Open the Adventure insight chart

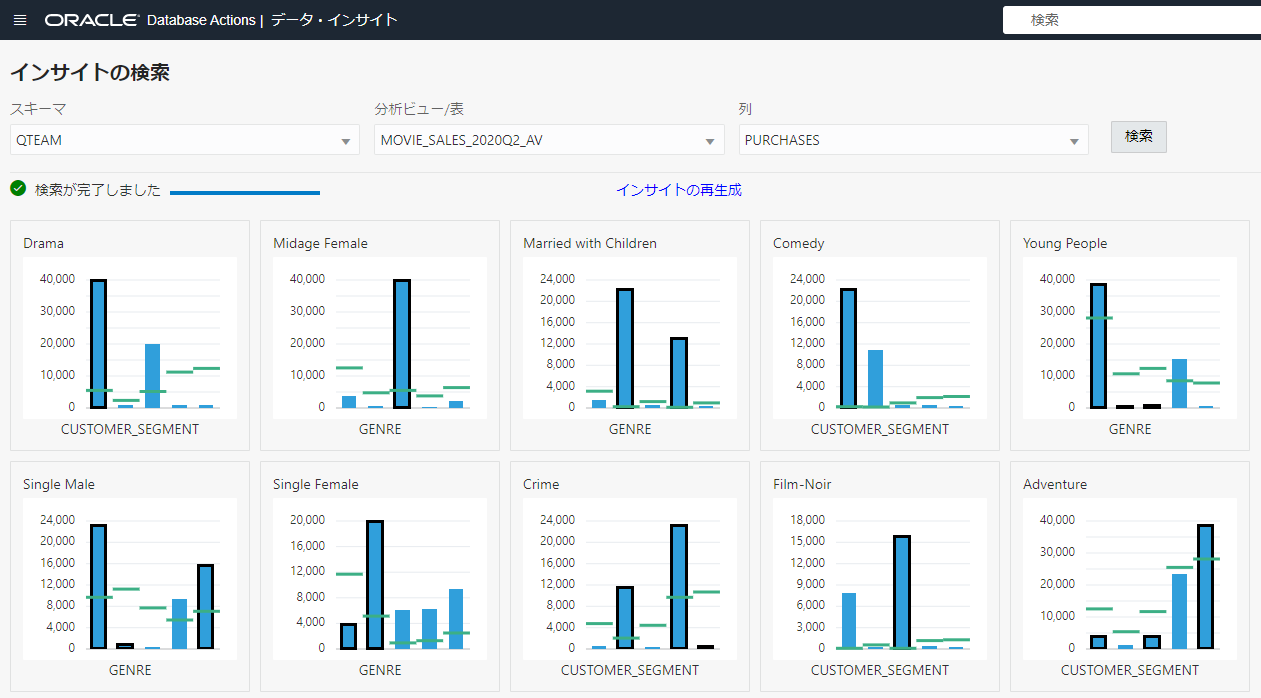(x=1130, y=577)
